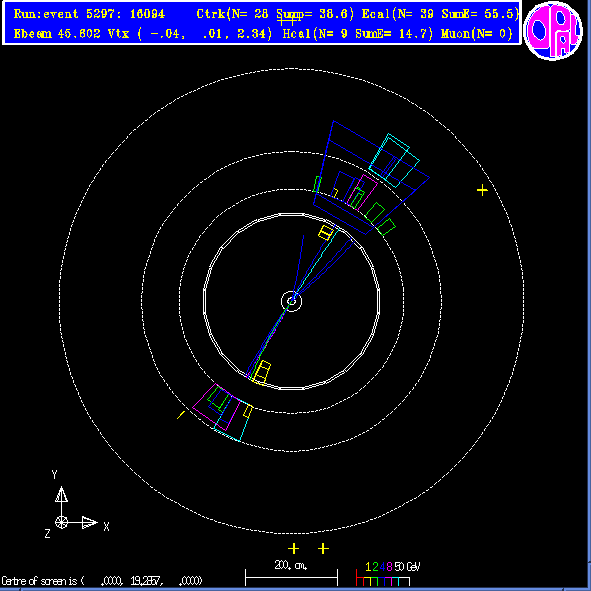Click the cyan calorimeter cluster upper right
The width and height of the screenshot is (591, 591).
click(x=394, y=160)
